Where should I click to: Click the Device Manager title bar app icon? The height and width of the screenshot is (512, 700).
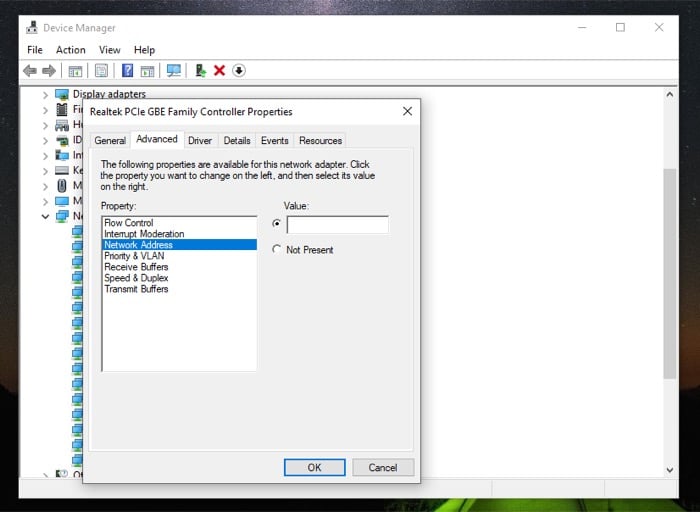(32, 28)
